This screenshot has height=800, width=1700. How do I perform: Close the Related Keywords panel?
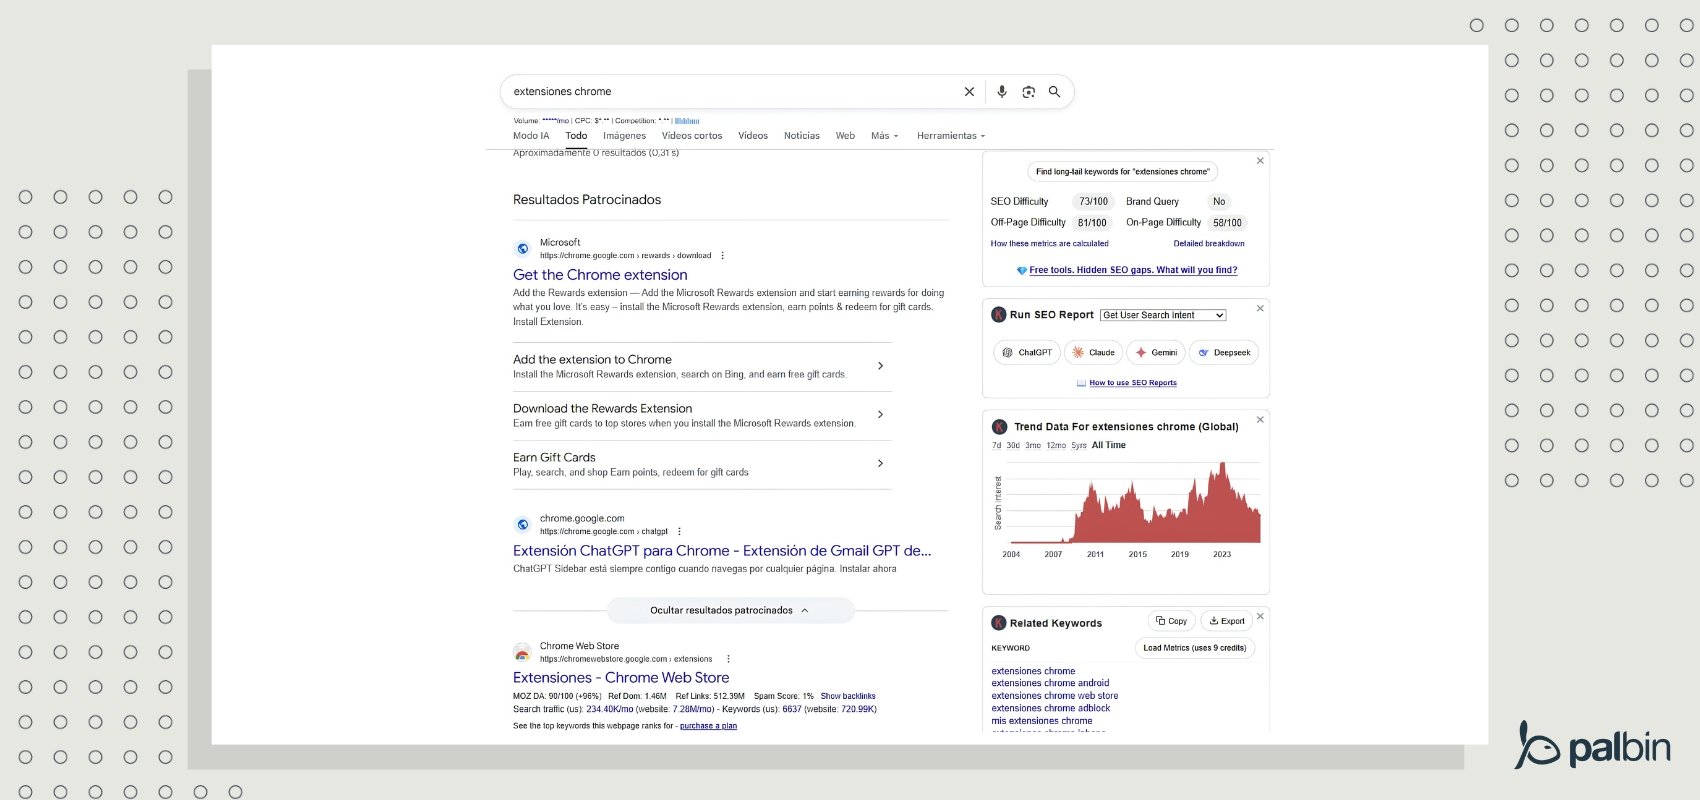1260,616
